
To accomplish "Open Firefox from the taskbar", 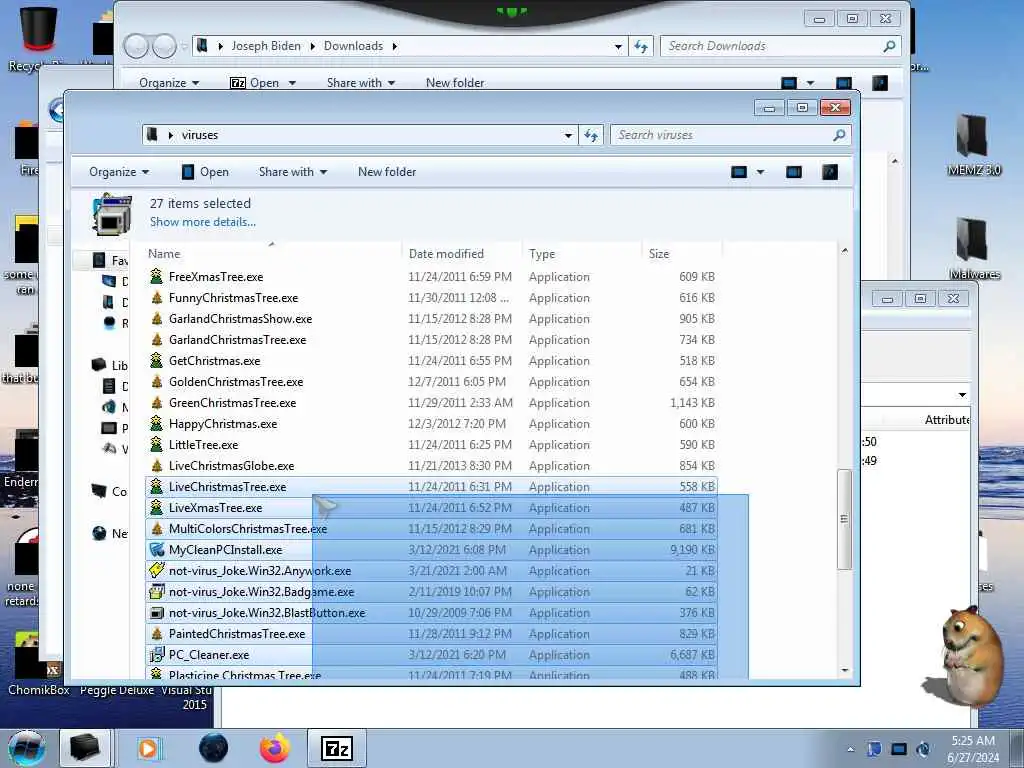I will point(275,748).
